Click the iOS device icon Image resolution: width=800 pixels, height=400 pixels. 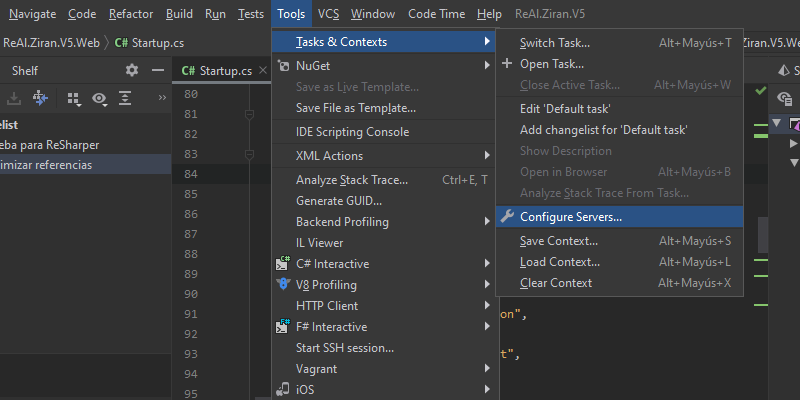(283, 390)
